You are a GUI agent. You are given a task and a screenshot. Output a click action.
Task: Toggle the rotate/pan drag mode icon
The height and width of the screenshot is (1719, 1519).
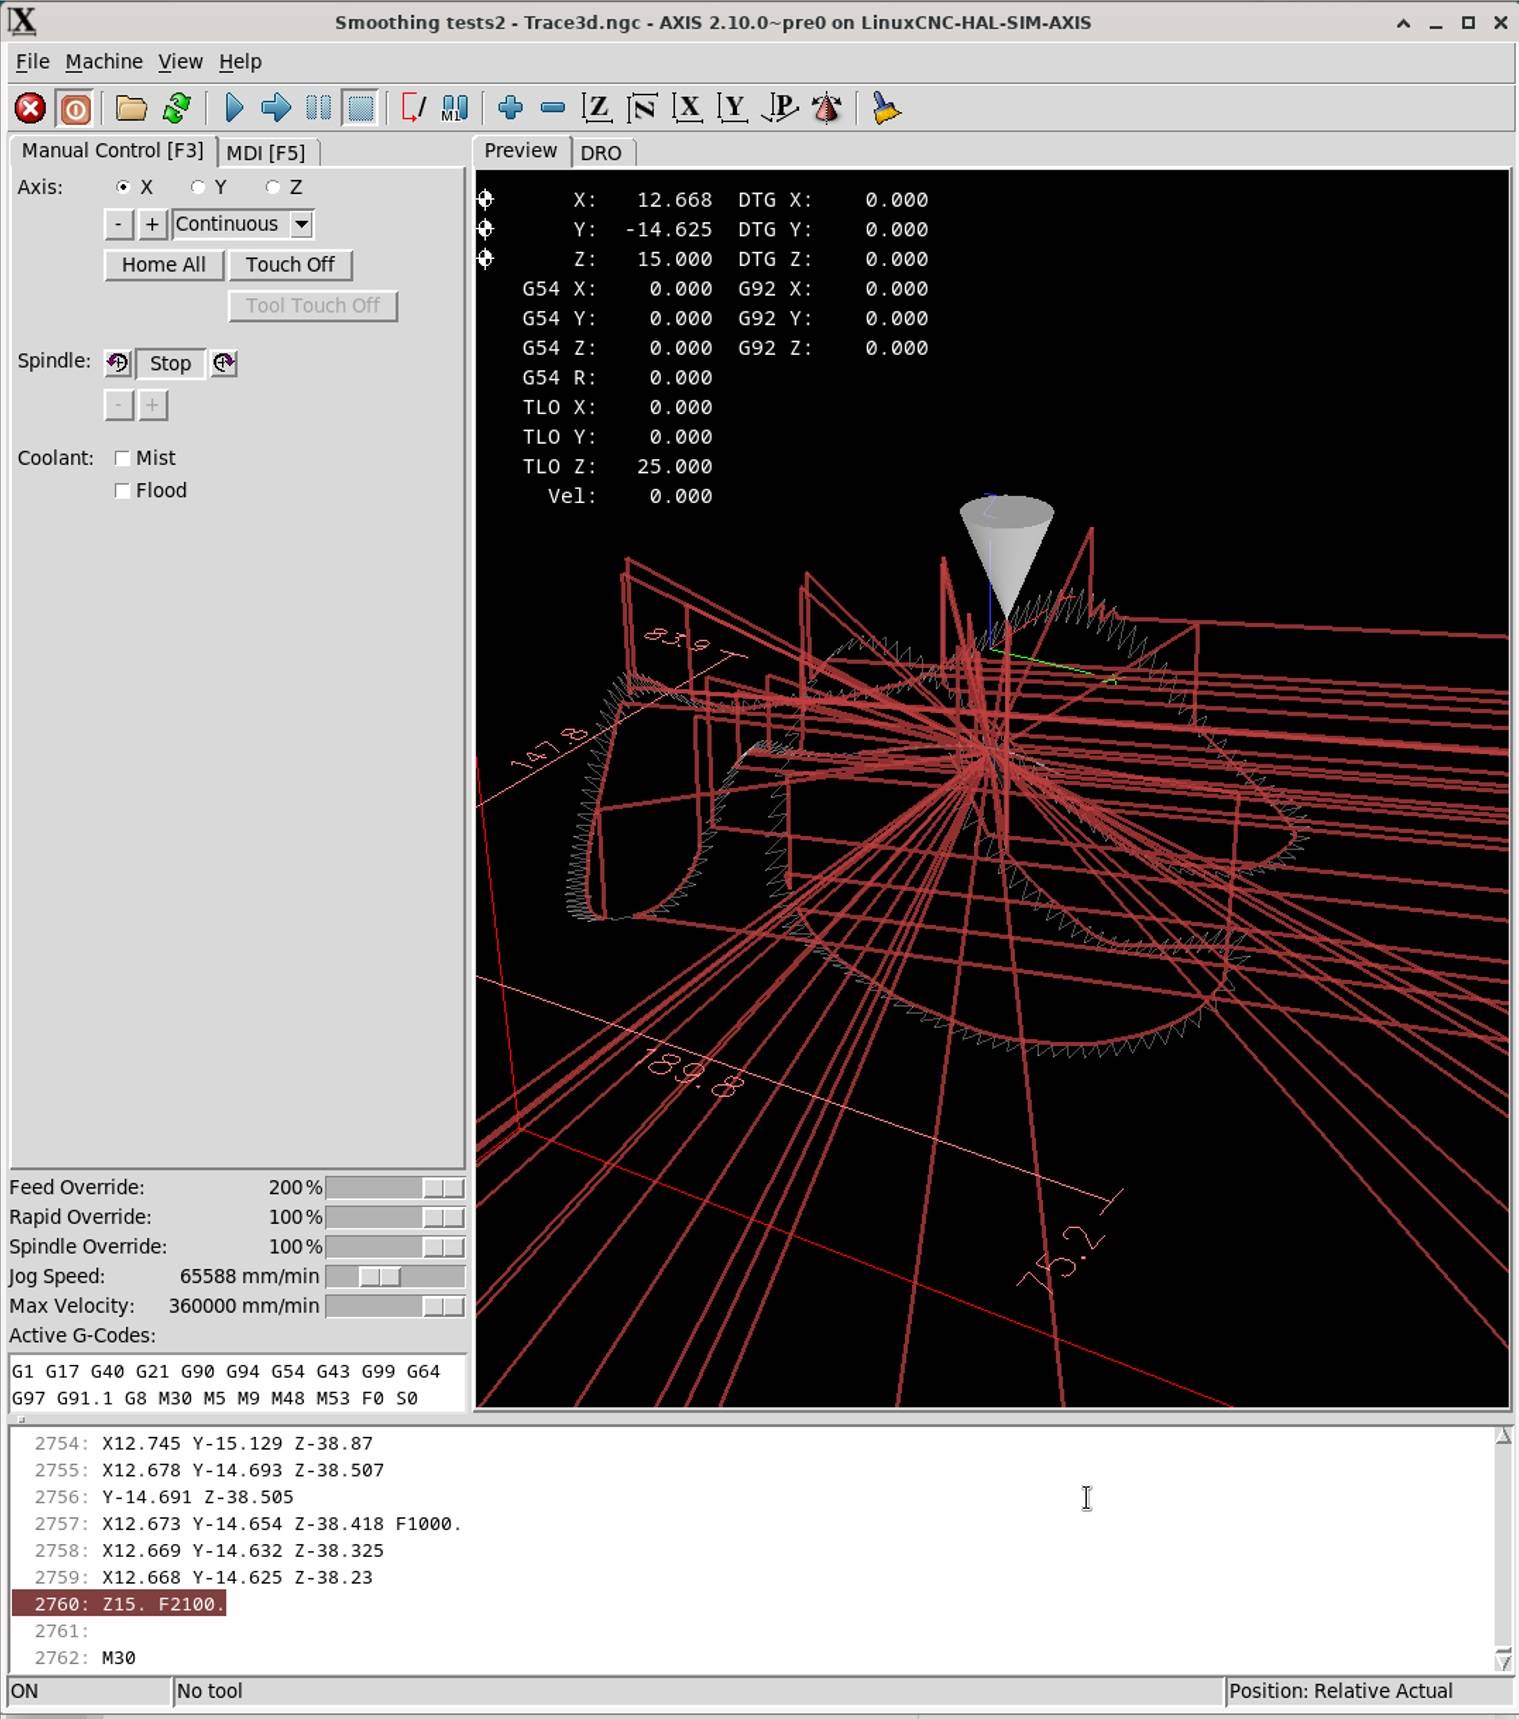click(827, 108)
